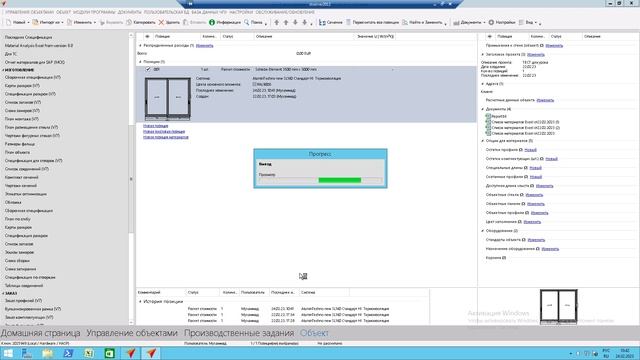Click Изменить link for Назначение оборудования

click(x=550, y=249)
